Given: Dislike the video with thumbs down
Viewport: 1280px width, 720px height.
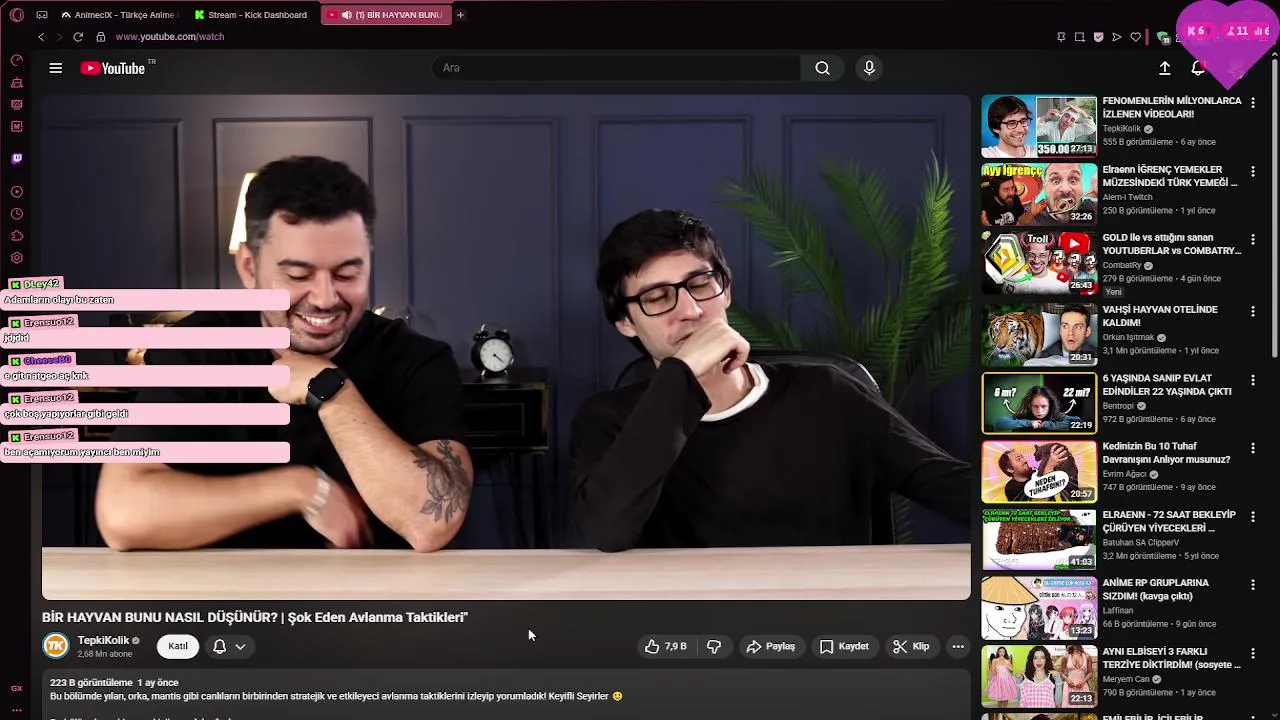Looking at the screenshot, I should (714, 647).
